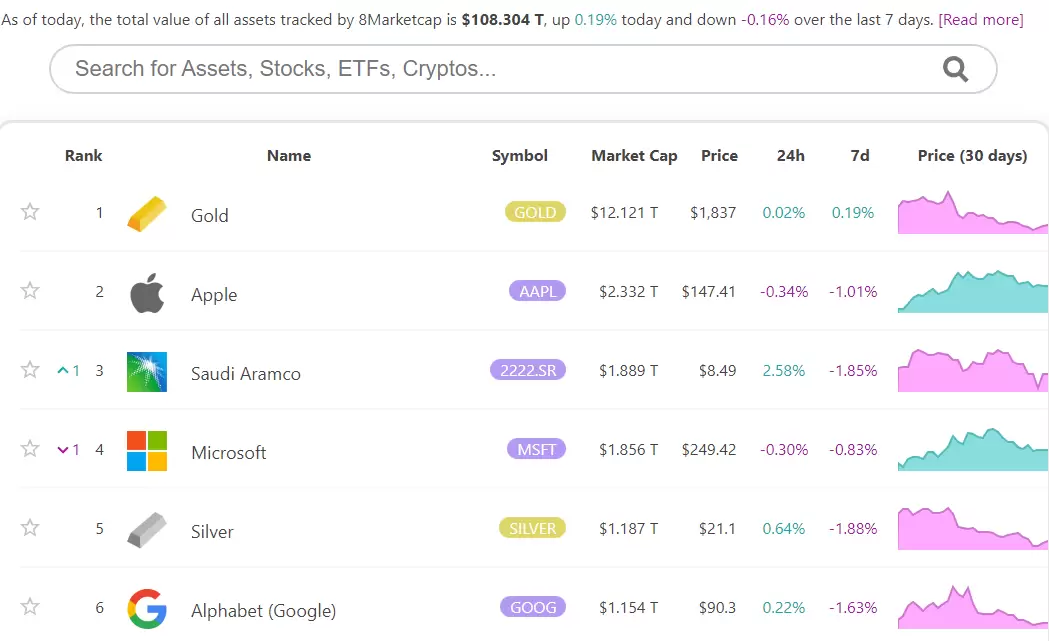This screenshot has width=1049, height=641.
Task: Open the [Read more] link
Action: [x=981, y=20]
